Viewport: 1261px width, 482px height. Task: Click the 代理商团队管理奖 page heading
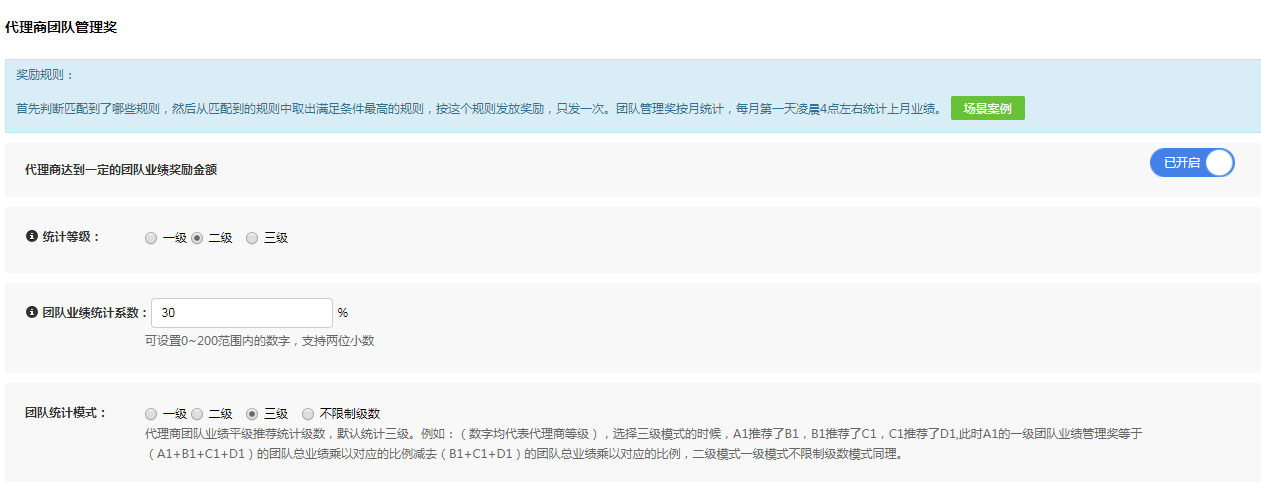coord(61,27)
